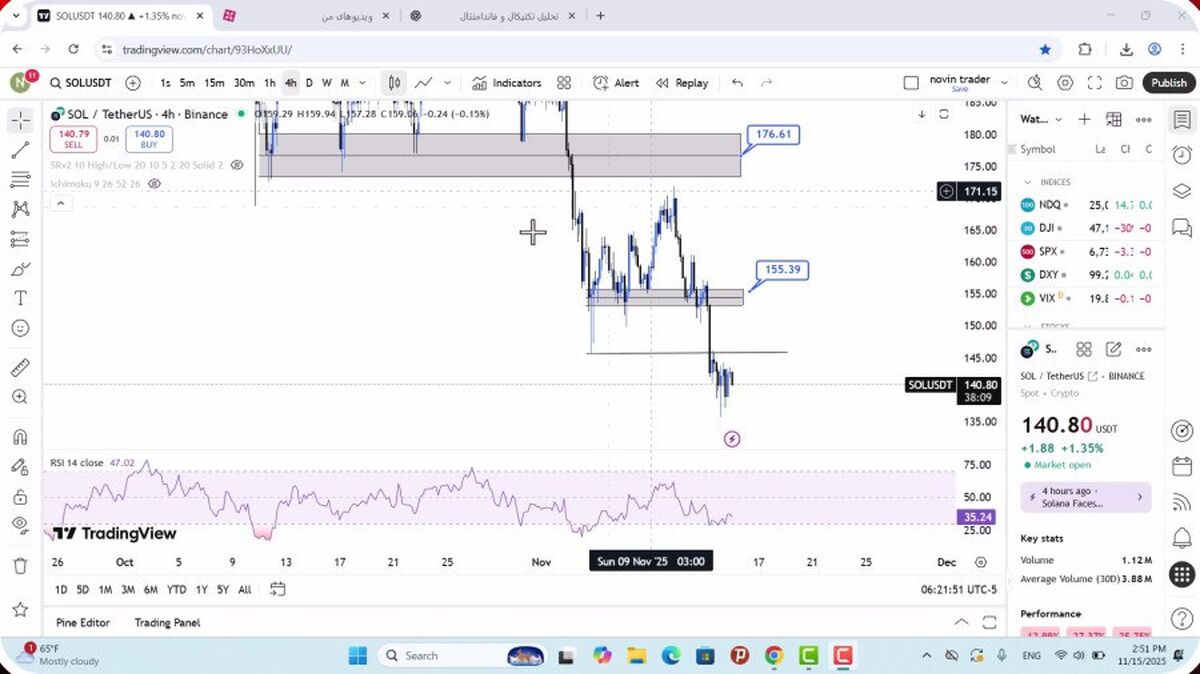Click the candlestick chart type icon

(395, 83)
